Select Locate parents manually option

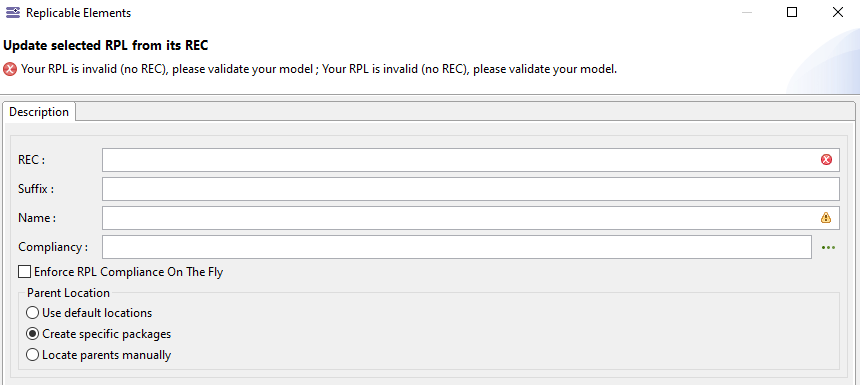[x=33, y=355]
